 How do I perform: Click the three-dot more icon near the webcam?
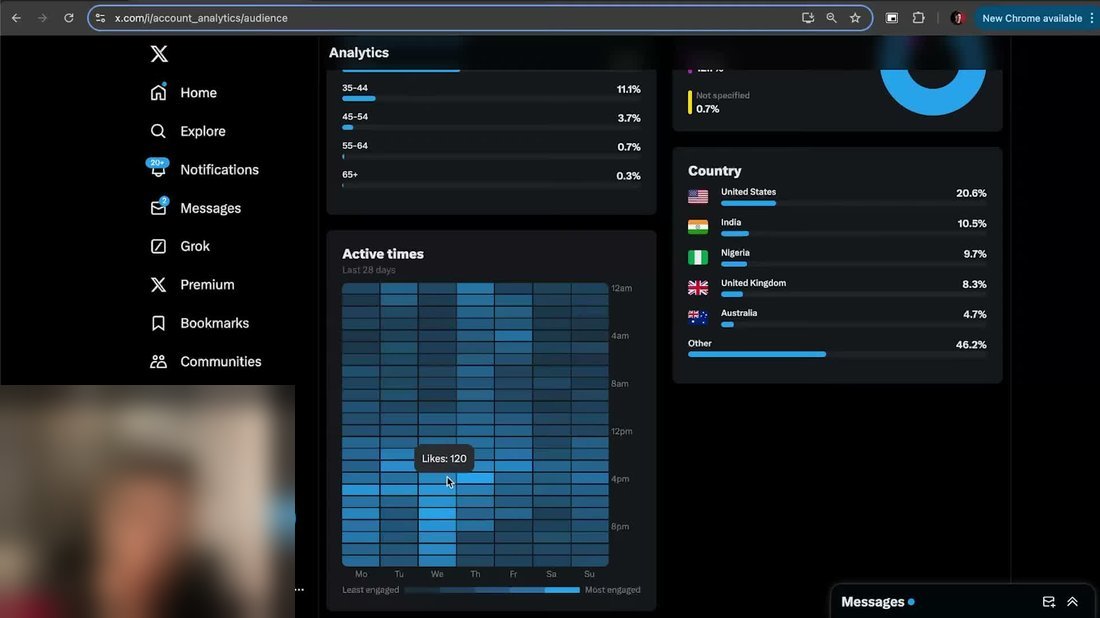tap(300, 590)
